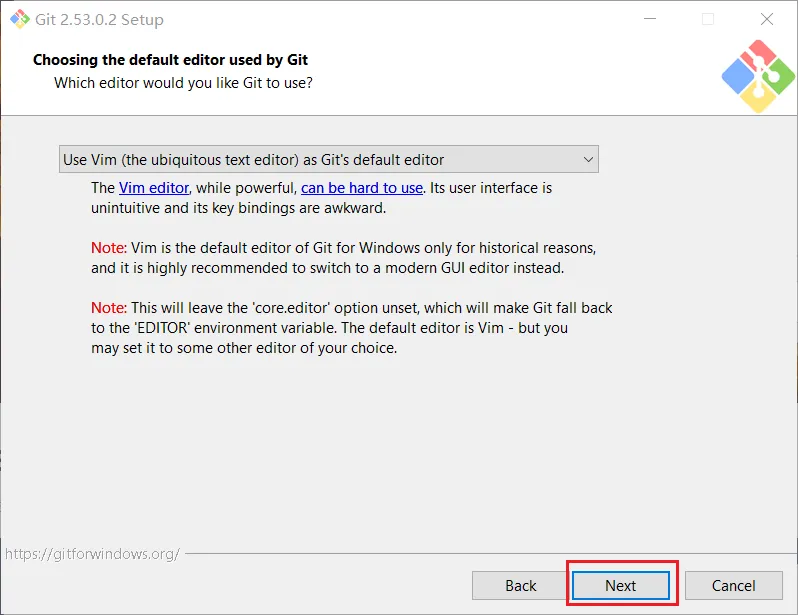The height and width of the screenshot is (615, 798).
Task: Click the 'Git 2.53.0.2 Setup' title text
Action: (x=99, y=19)
